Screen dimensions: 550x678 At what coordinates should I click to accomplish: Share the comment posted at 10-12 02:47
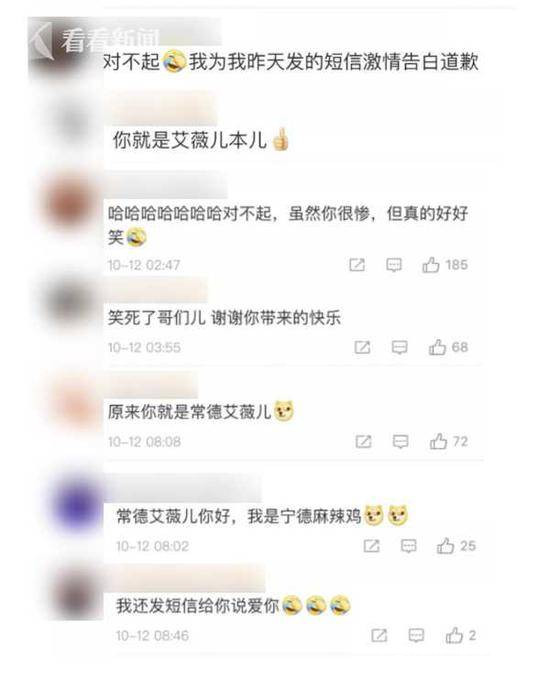pyautogui.click(x=357, y=265)
